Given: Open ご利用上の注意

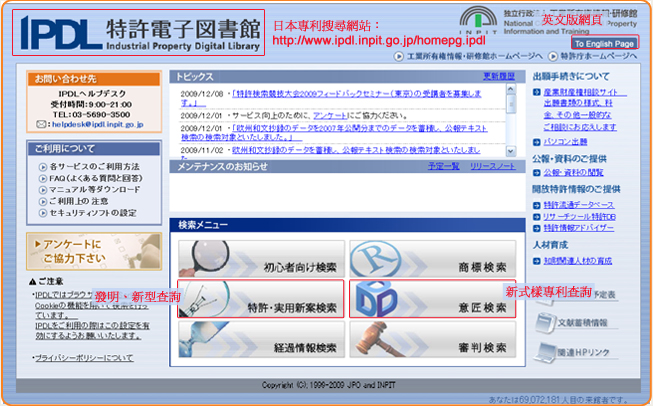Looking at the screenshot, I should (x=79, y=201).
